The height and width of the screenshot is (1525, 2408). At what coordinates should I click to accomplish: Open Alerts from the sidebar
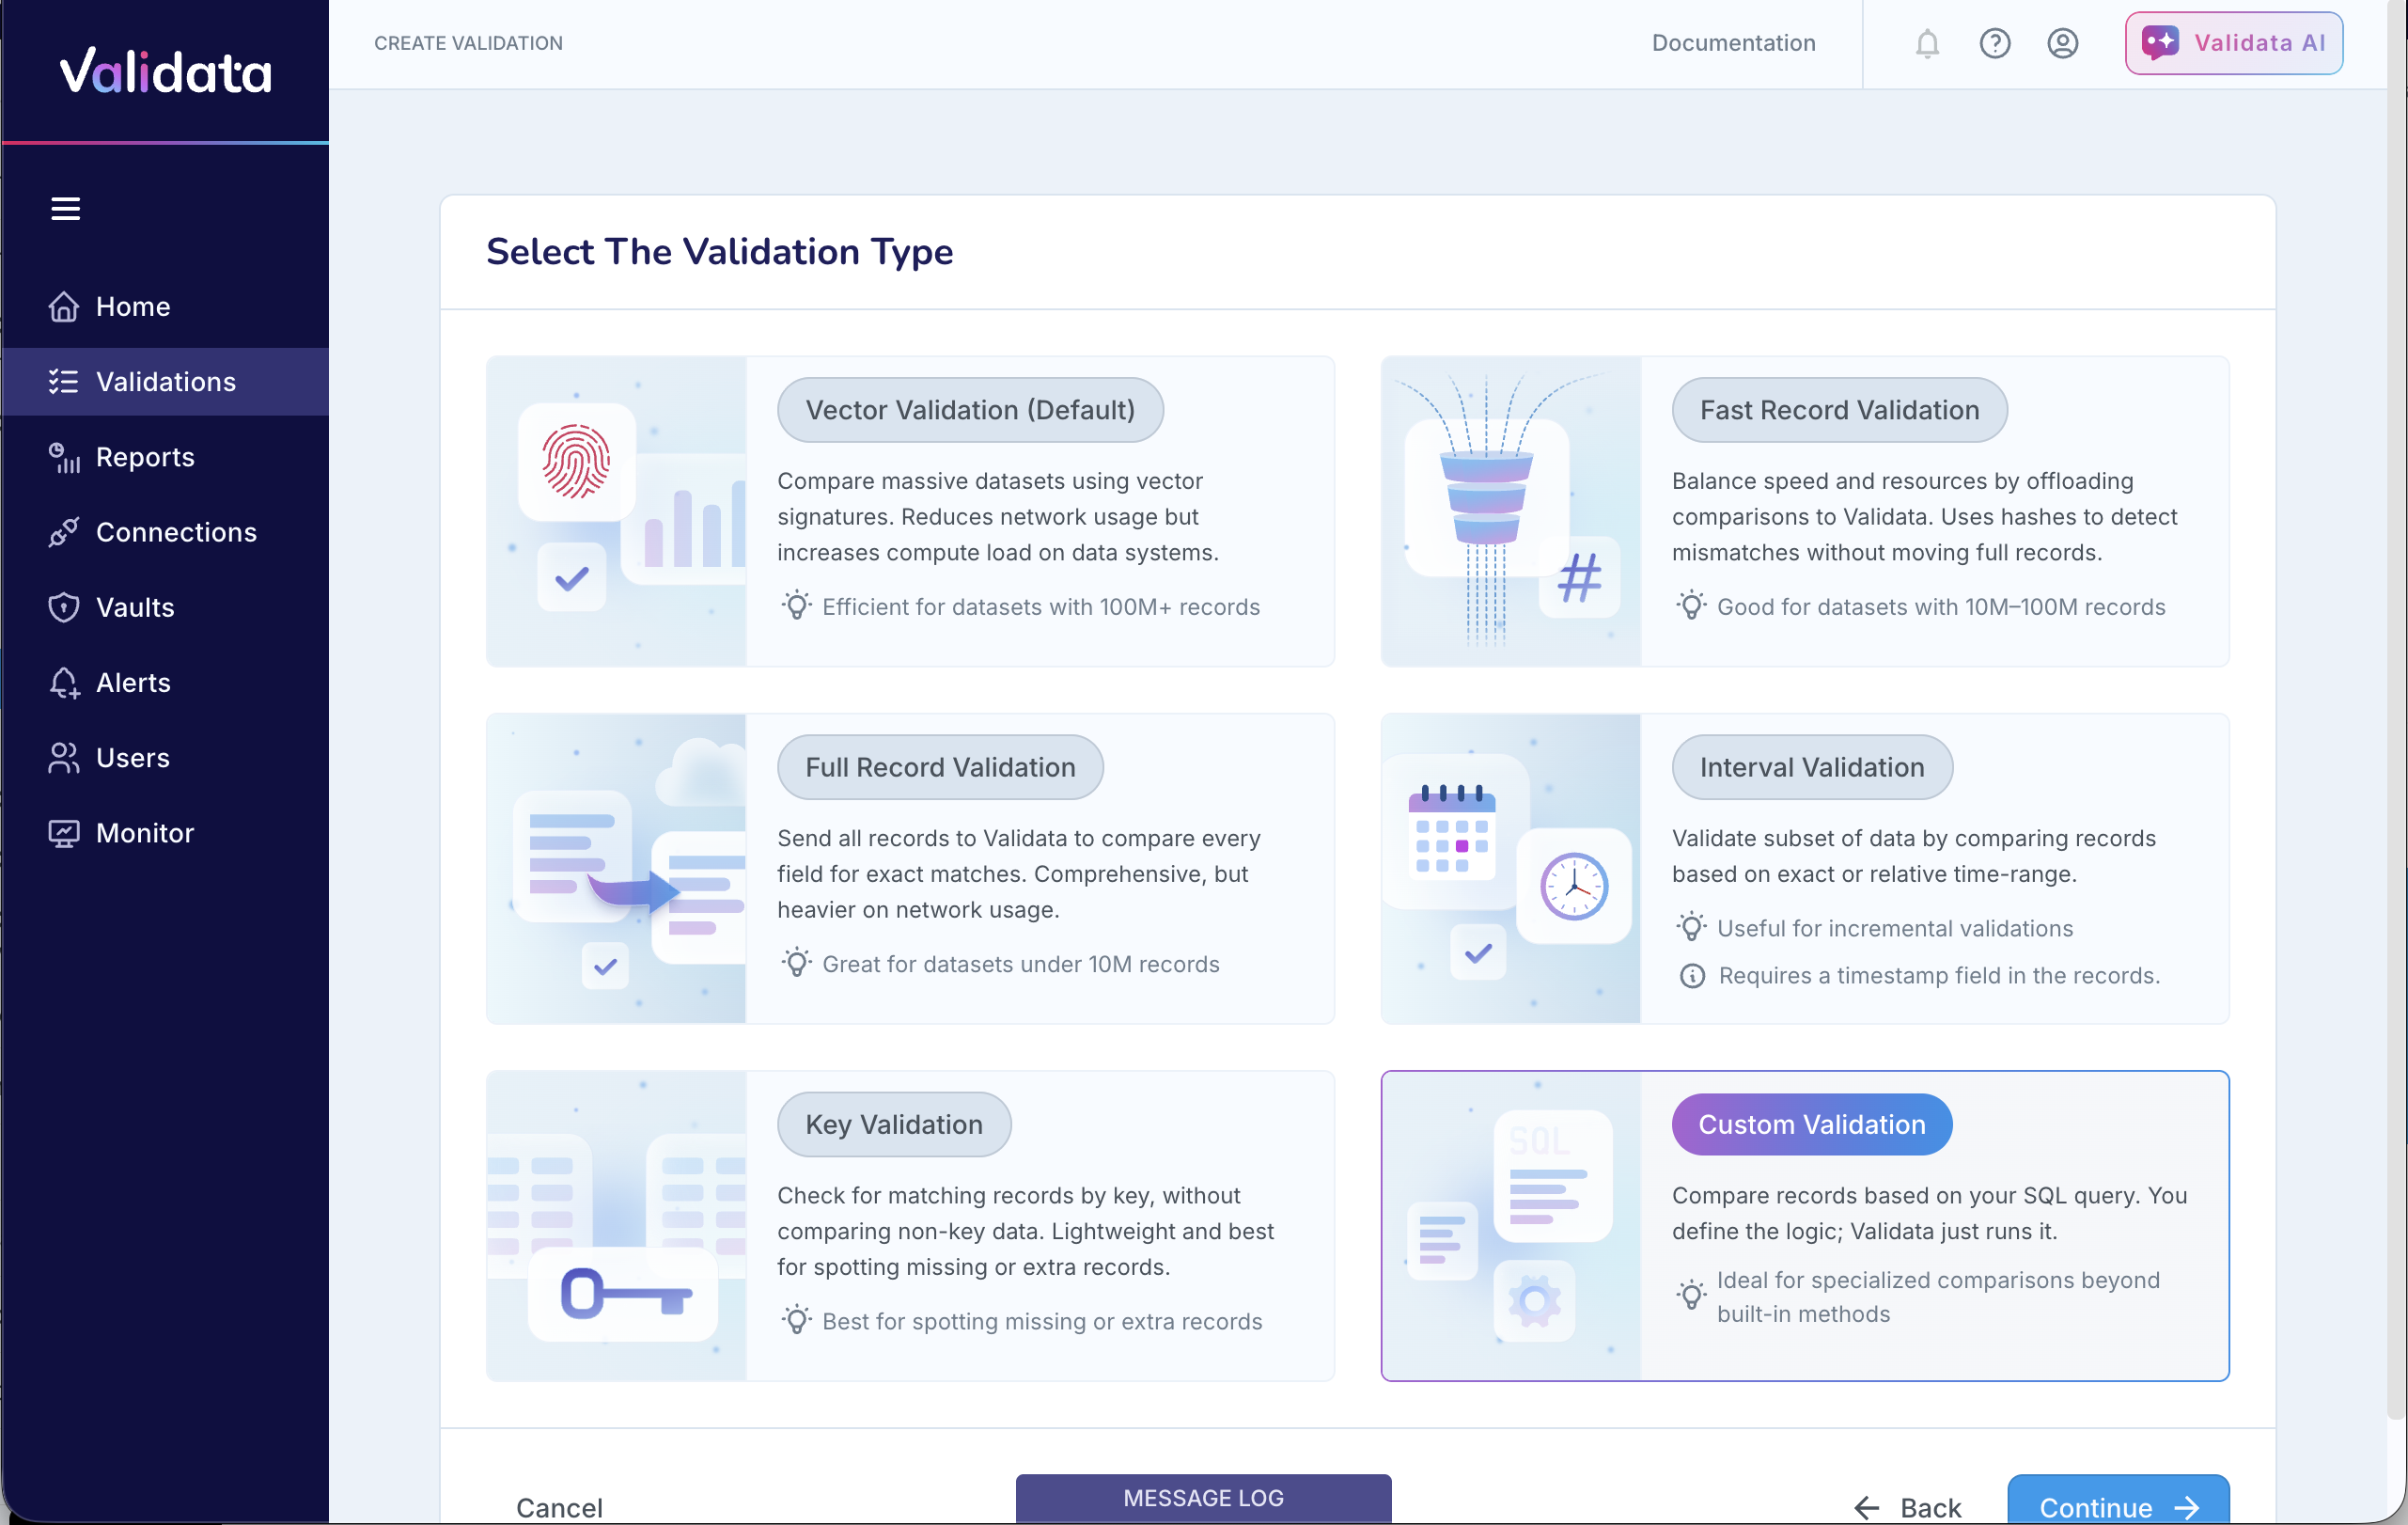coord(133,682)
